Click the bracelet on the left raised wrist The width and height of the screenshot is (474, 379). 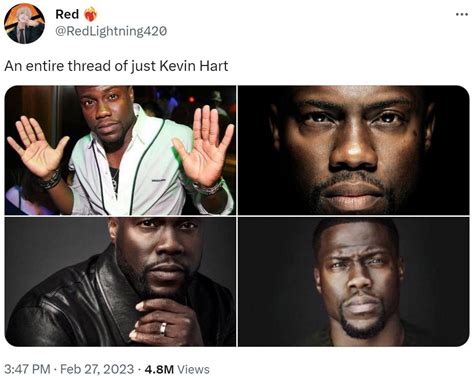pos(51,180)
